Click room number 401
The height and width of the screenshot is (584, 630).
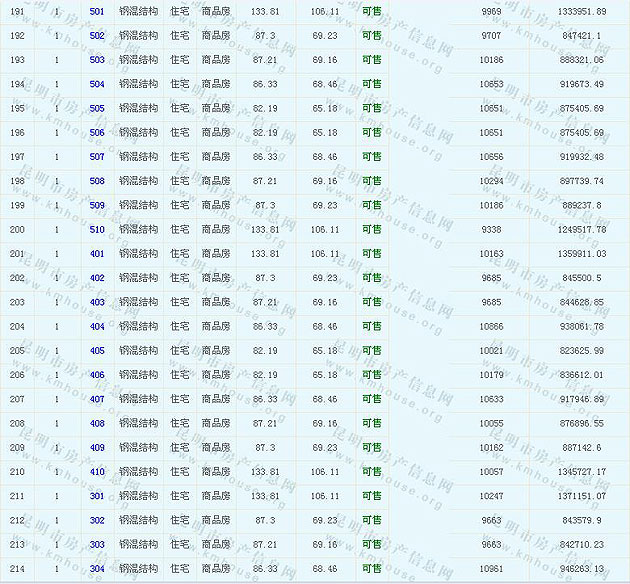[96, 254]
